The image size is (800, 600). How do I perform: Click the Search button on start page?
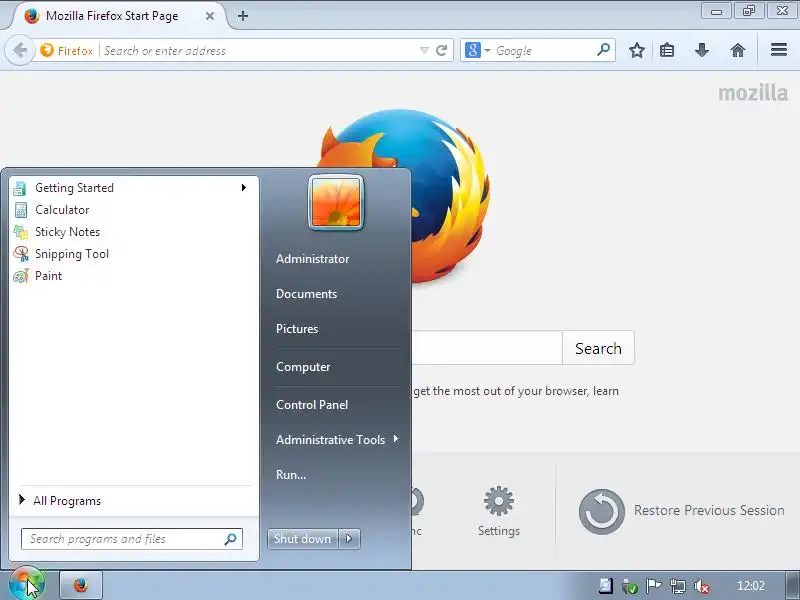pyautogui.click(x=598, y=348)
